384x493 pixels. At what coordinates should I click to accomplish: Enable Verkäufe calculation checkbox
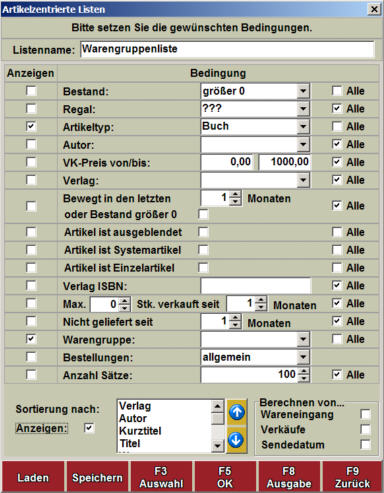pyautogui.click(x=366, y=429)
